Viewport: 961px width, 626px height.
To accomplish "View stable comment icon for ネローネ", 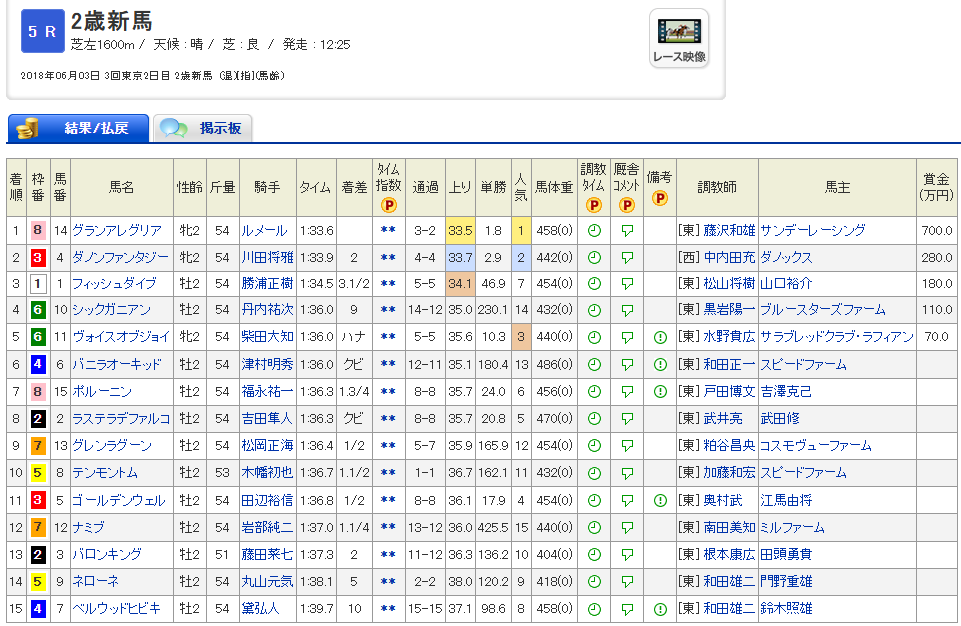I will tap(627, 581).
